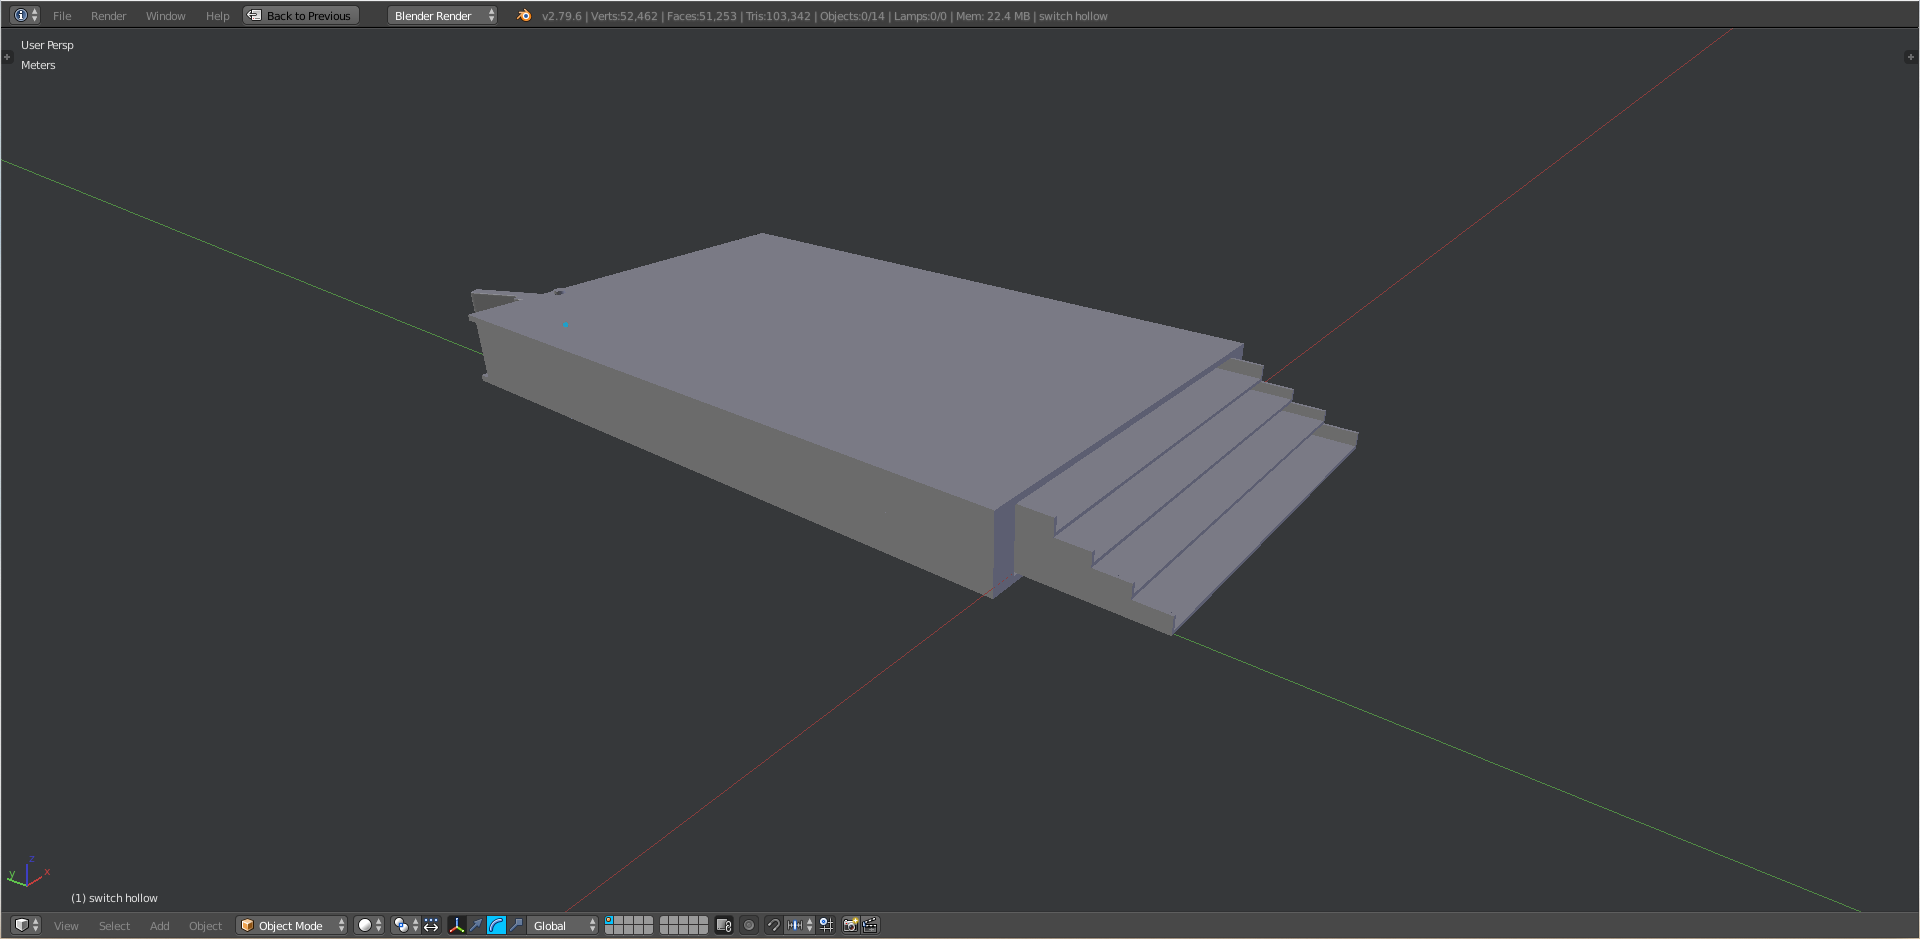The width and height of the screenshot is (1920, 939).
Task: Open the pivot point selector
Action: tap(405, 925)
